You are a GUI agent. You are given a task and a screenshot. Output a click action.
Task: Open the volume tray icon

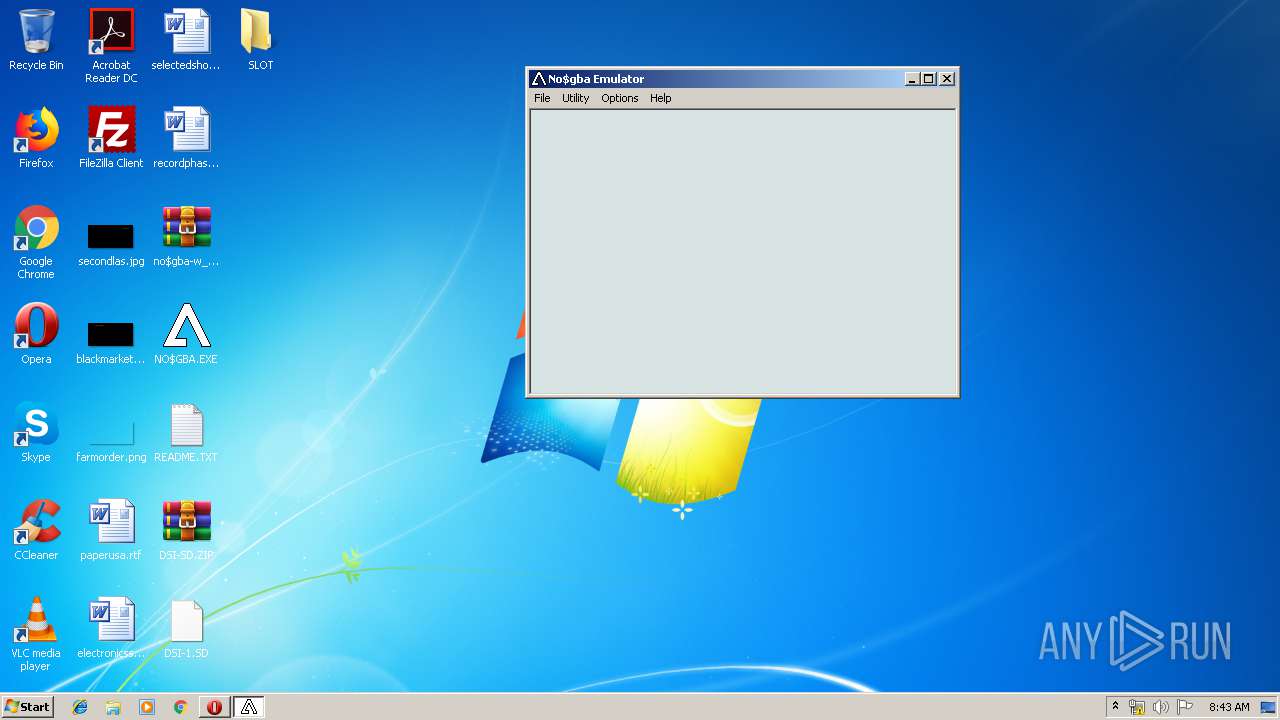pos(1161,707)
